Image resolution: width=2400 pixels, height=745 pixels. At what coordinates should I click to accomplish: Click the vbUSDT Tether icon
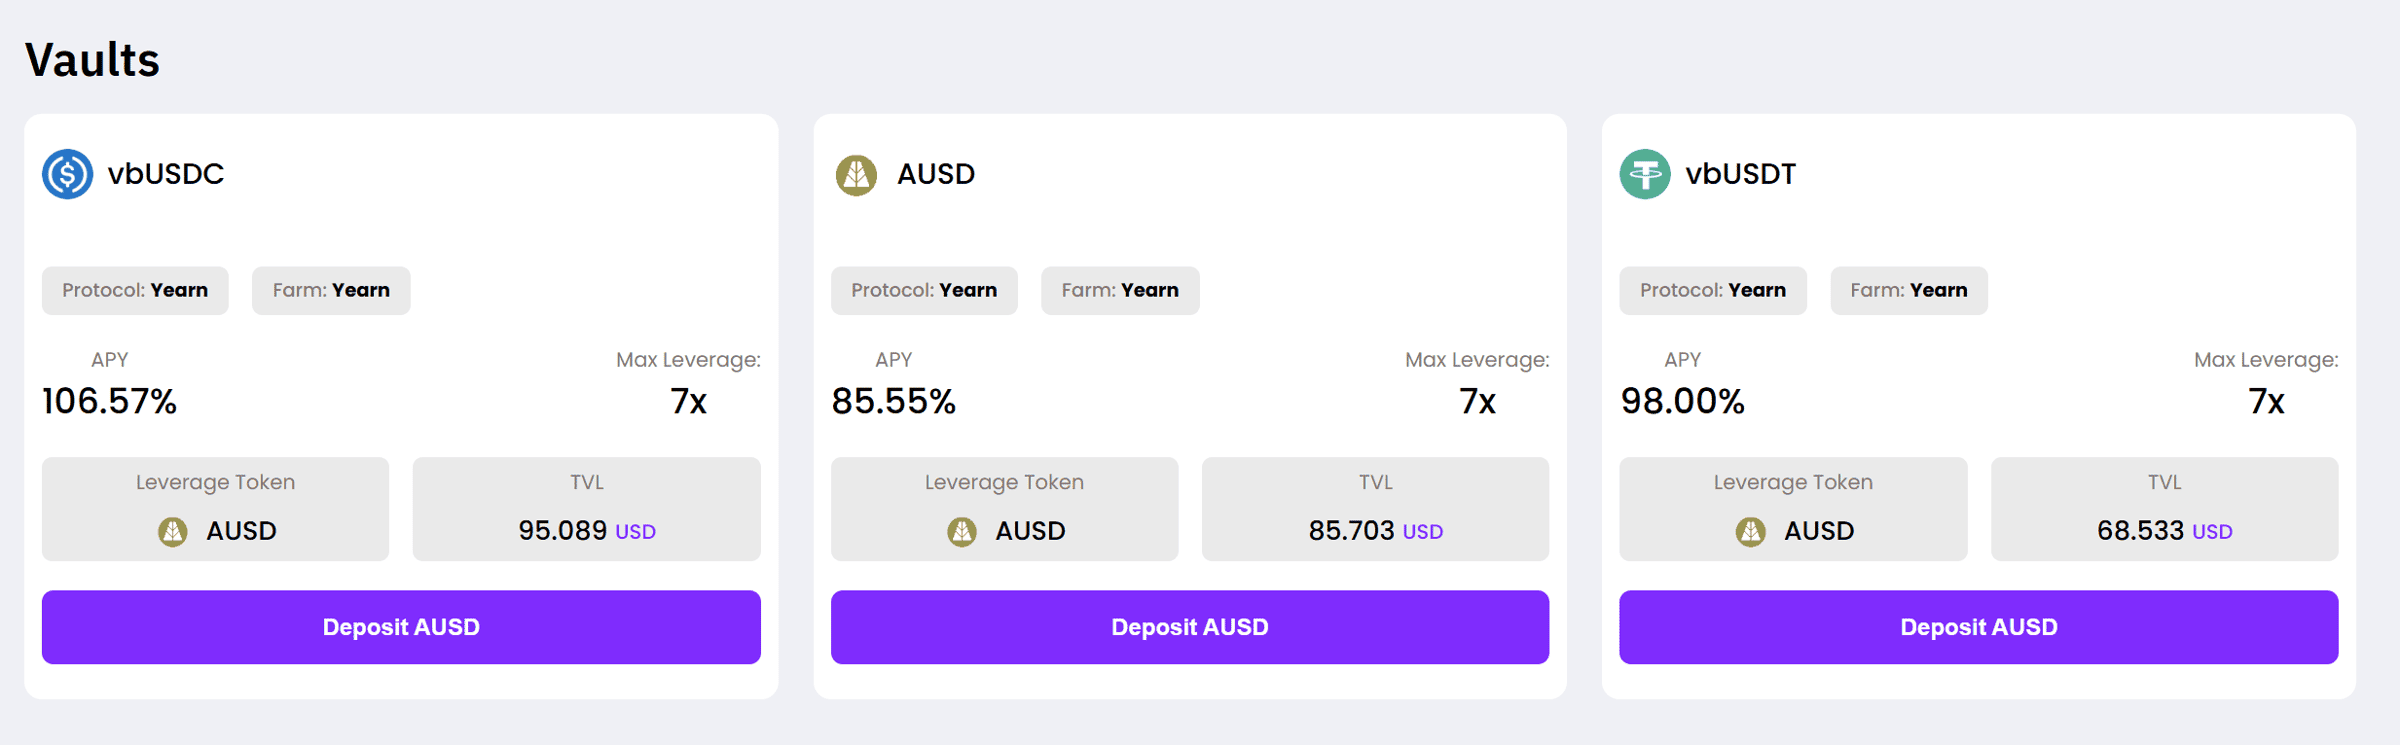pyautogui.click(x=1645, y=174)
